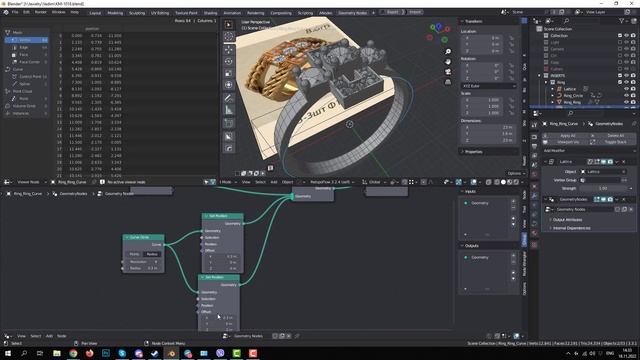The height and width of the screenshot is (360, 640).
Task: Open the File menu
Action: point(15,12)
